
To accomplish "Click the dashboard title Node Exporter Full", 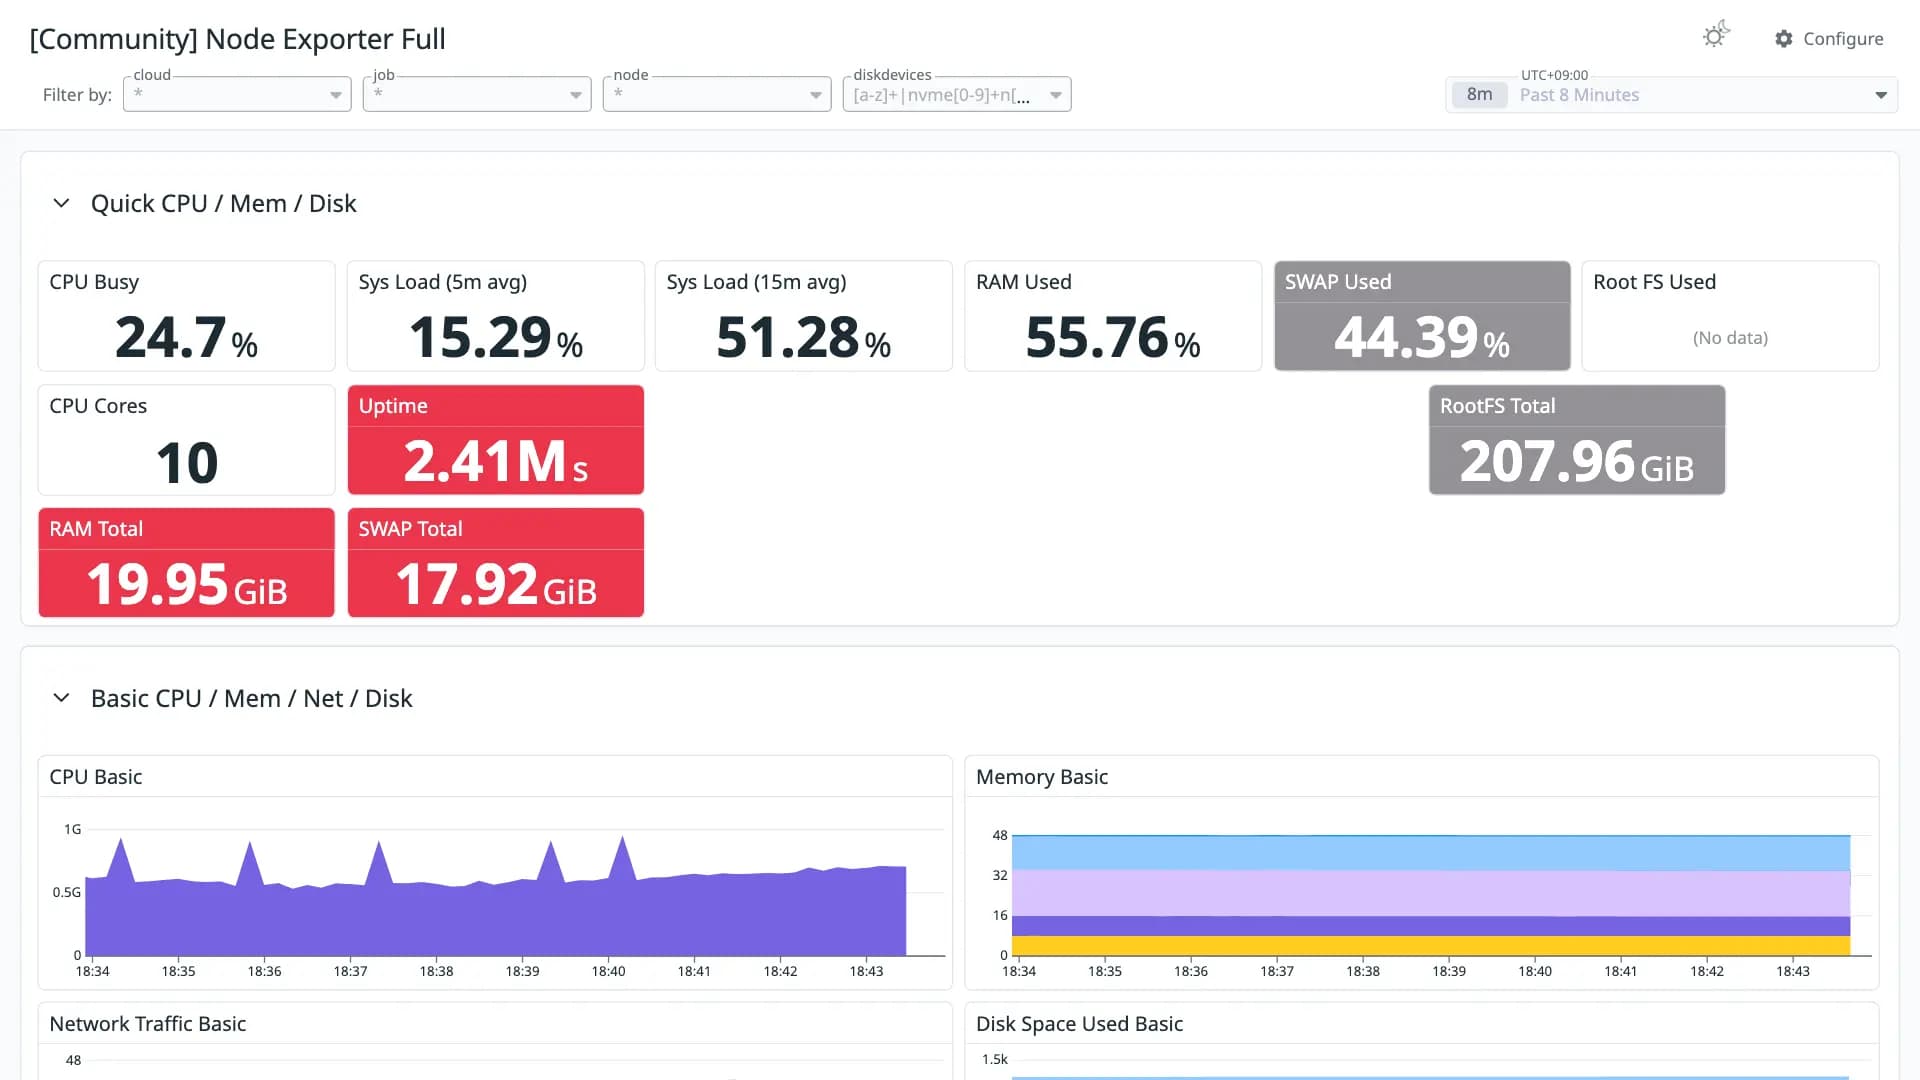I will pyautogui.click(x=238, y=39).
